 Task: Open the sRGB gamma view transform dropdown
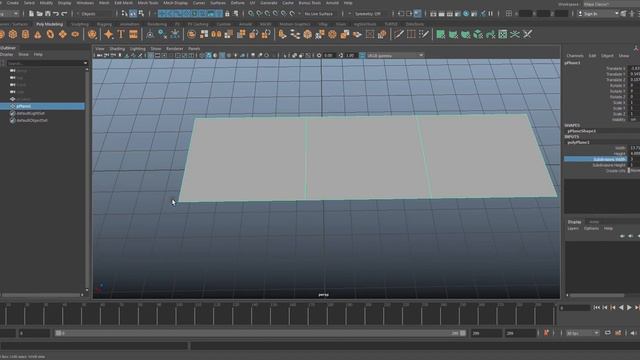coord(396,56)
